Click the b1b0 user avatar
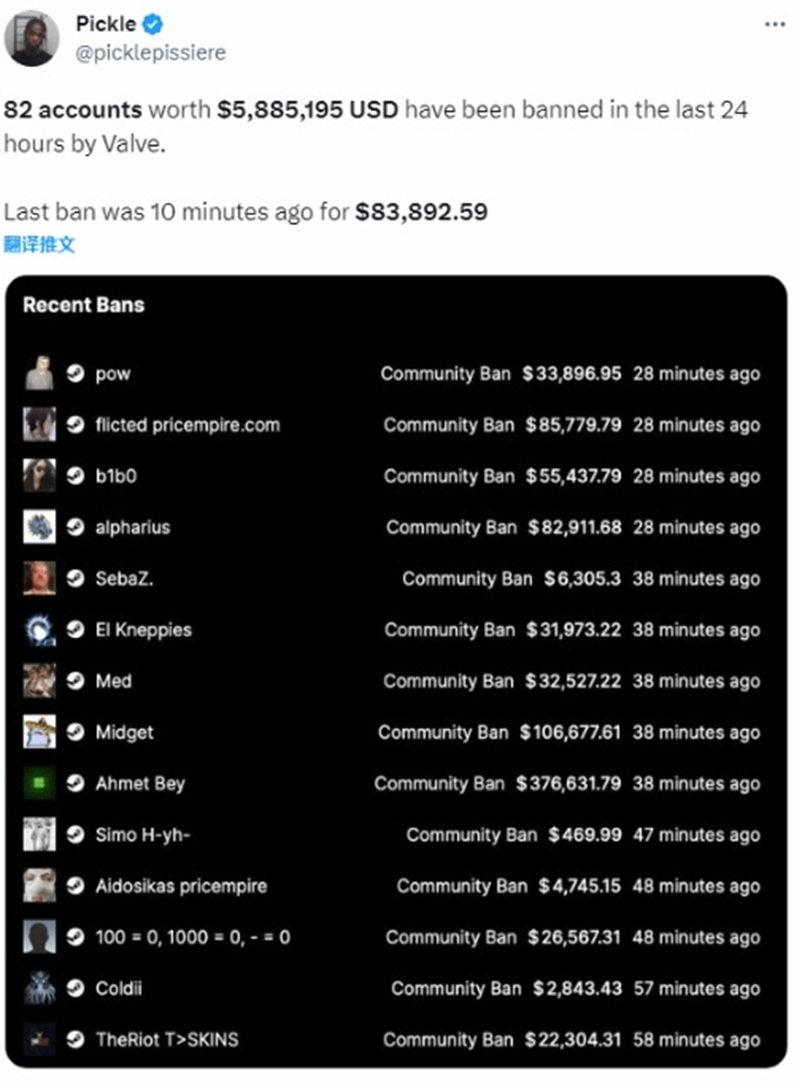 click(40, 476)
